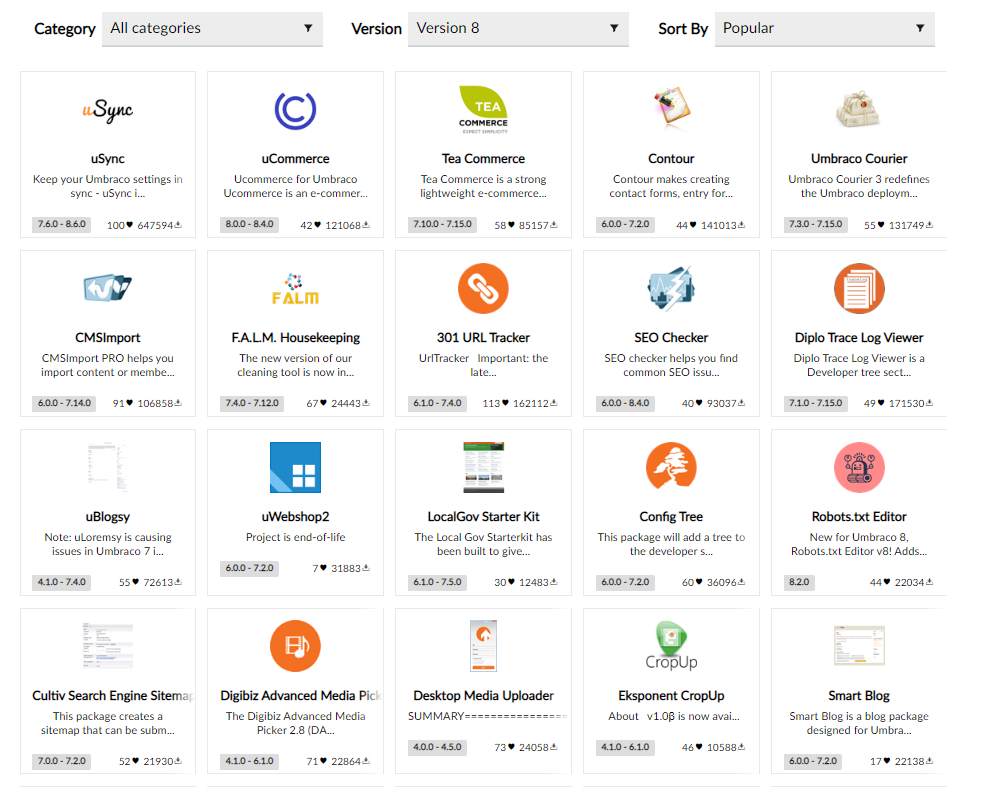
Task: Select the F.A.L.M. Housekeeping logo
Action: pyautogui.click(x=295, y=288)
